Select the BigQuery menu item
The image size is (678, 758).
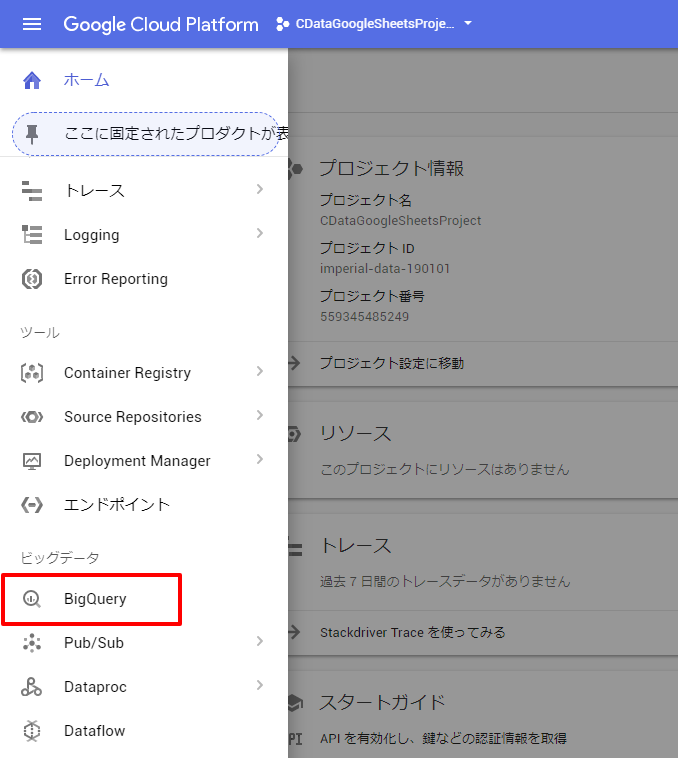(92, 599)
